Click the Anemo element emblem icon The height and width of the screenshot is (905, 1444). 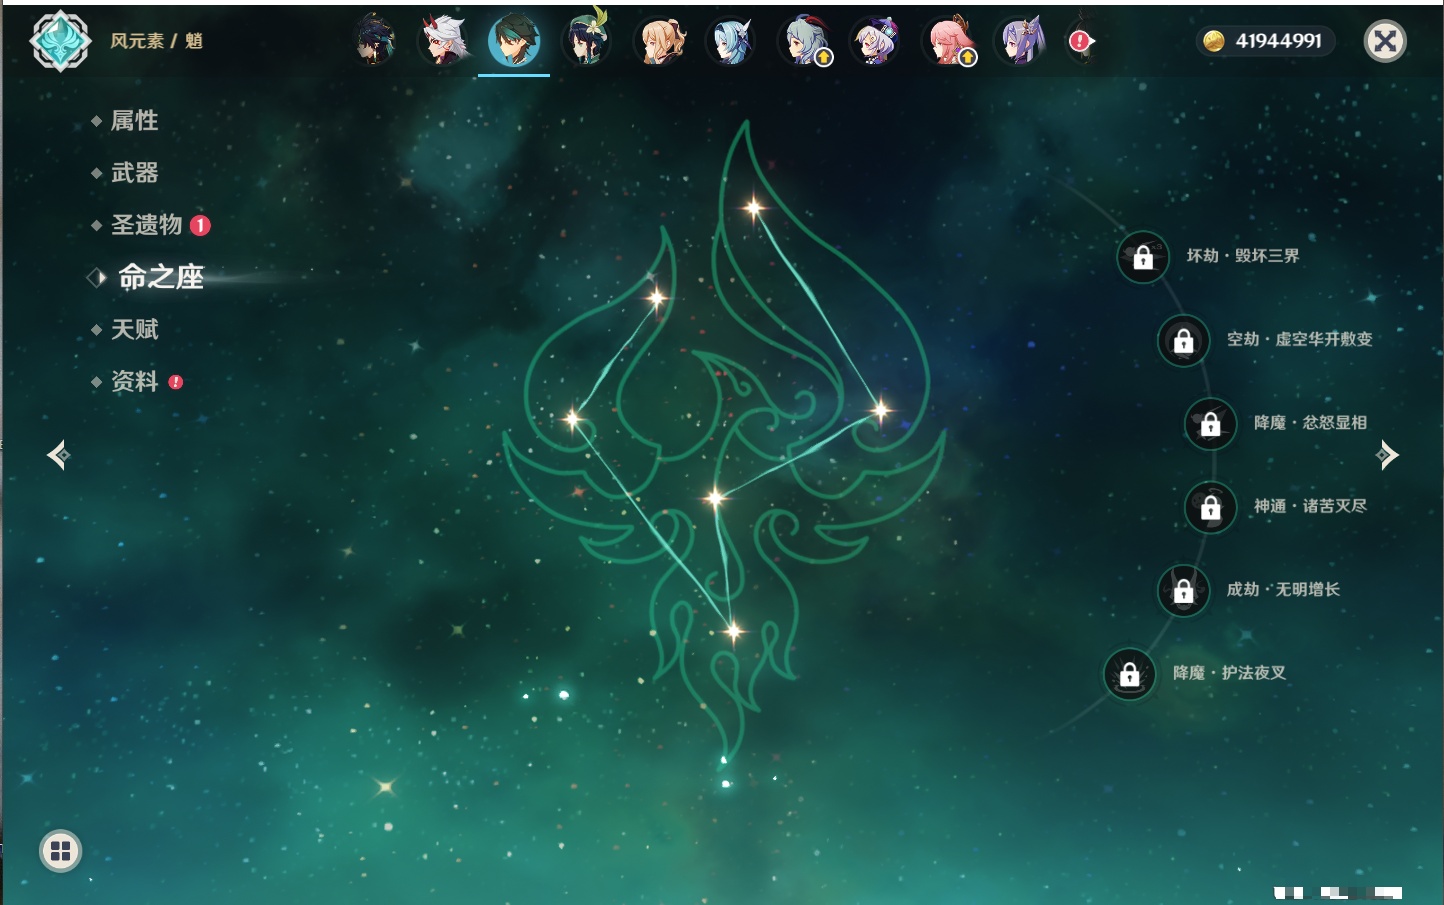(x=60, y=41)
